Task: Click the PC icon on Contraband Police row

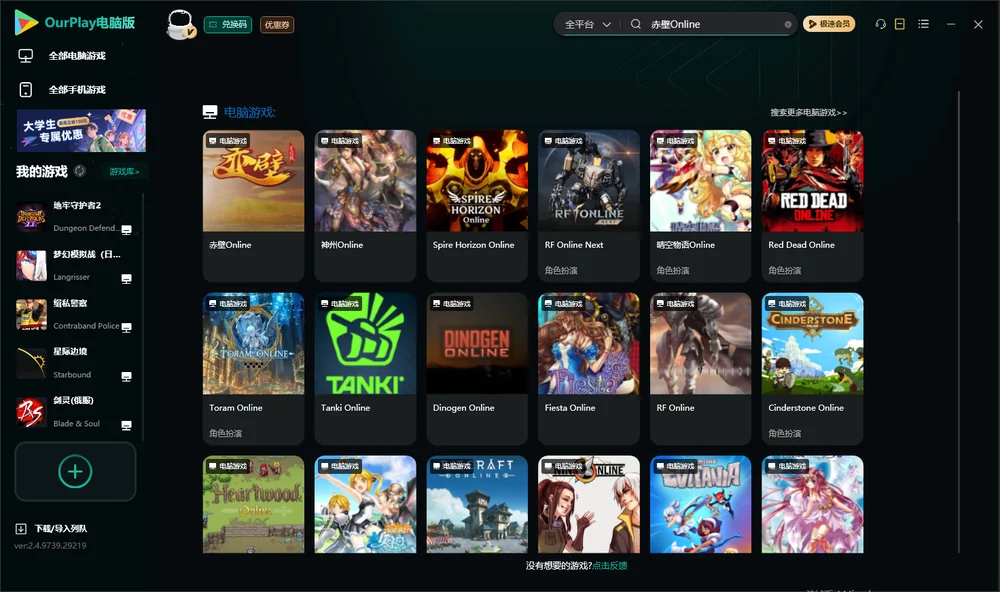Action: [x=126, y=327]
